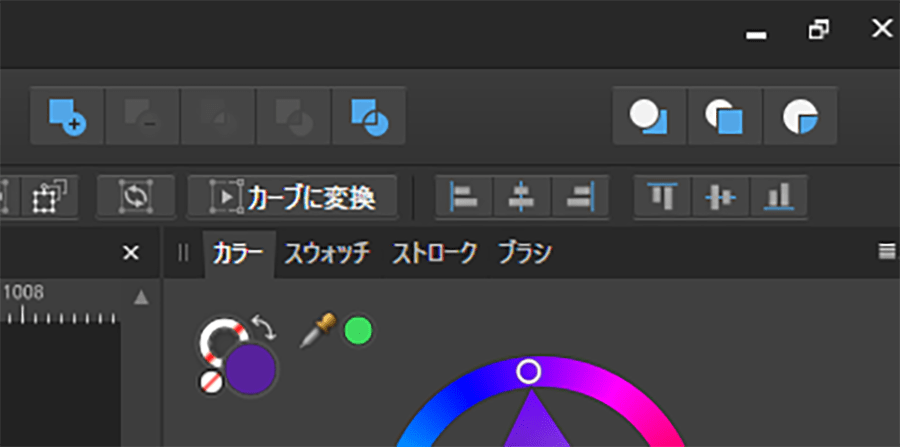Pick up the eyedropper color picker

point(318,331)
